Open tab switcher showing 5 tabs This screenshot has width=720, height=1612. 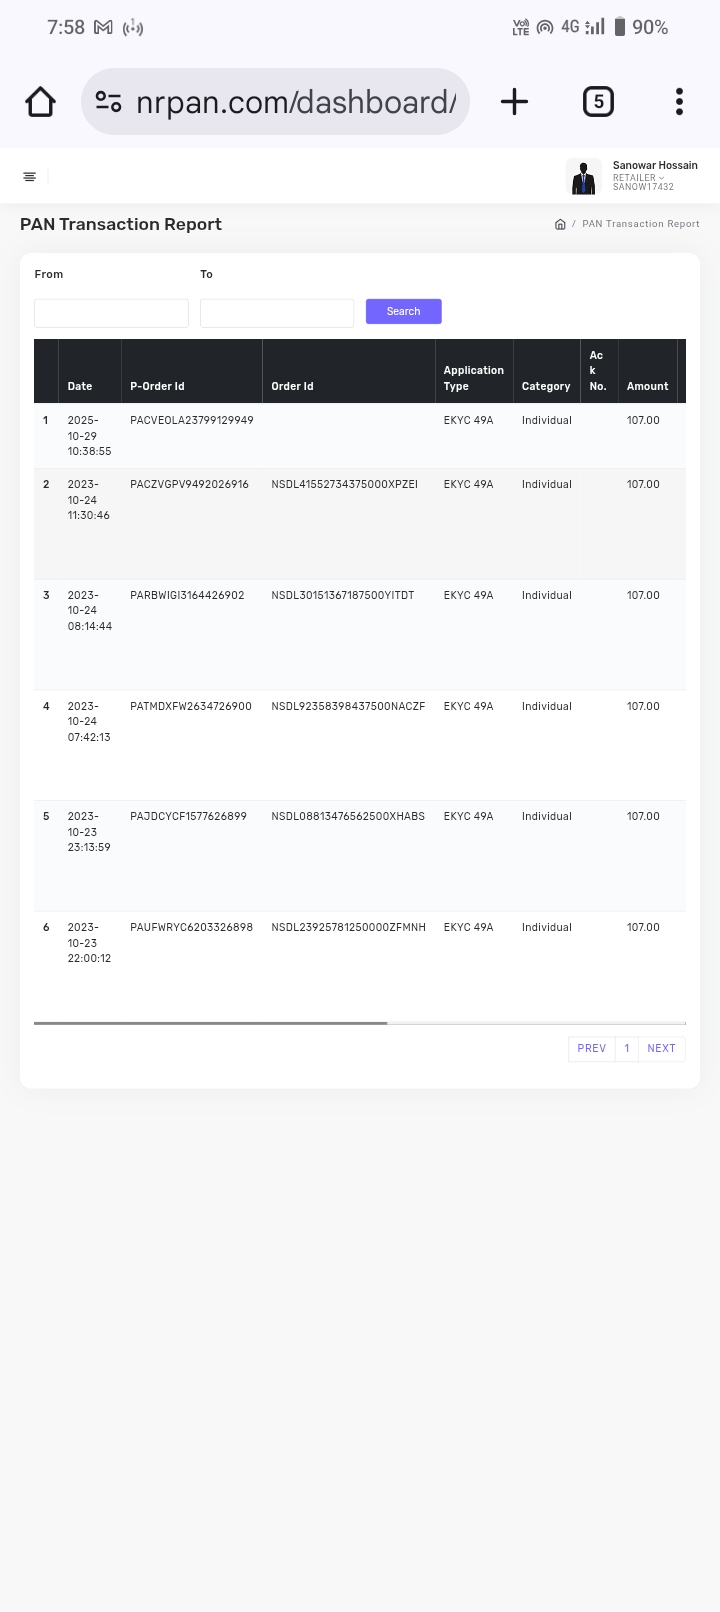(598, 102)
